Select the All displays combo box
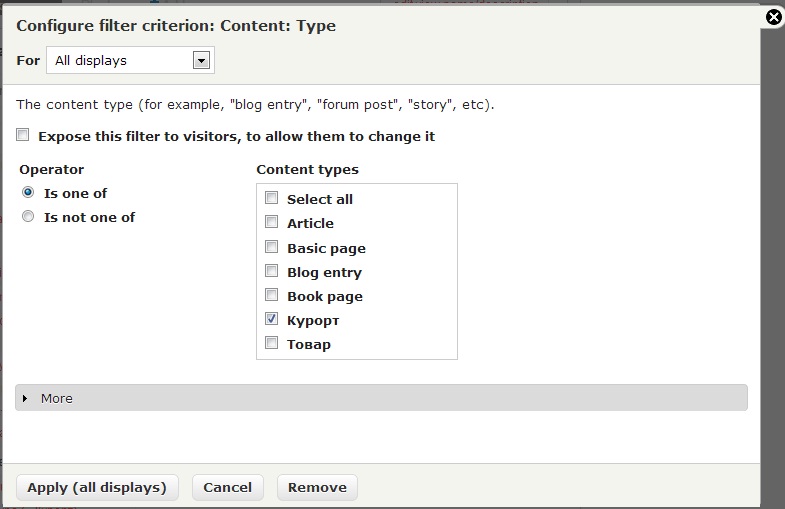Screen dimensions: 785x509 [x=130, y=60]
